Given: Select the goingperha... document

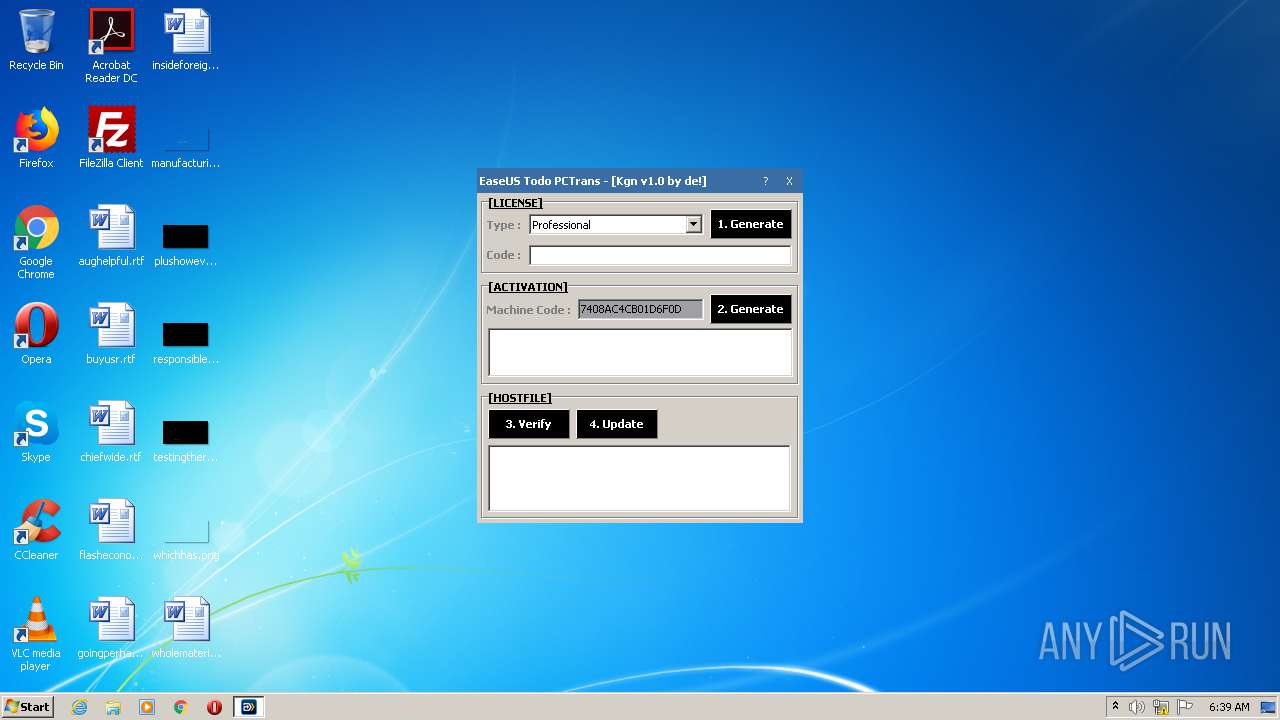Looking at the screenshot, I should (x=111, y=629).
